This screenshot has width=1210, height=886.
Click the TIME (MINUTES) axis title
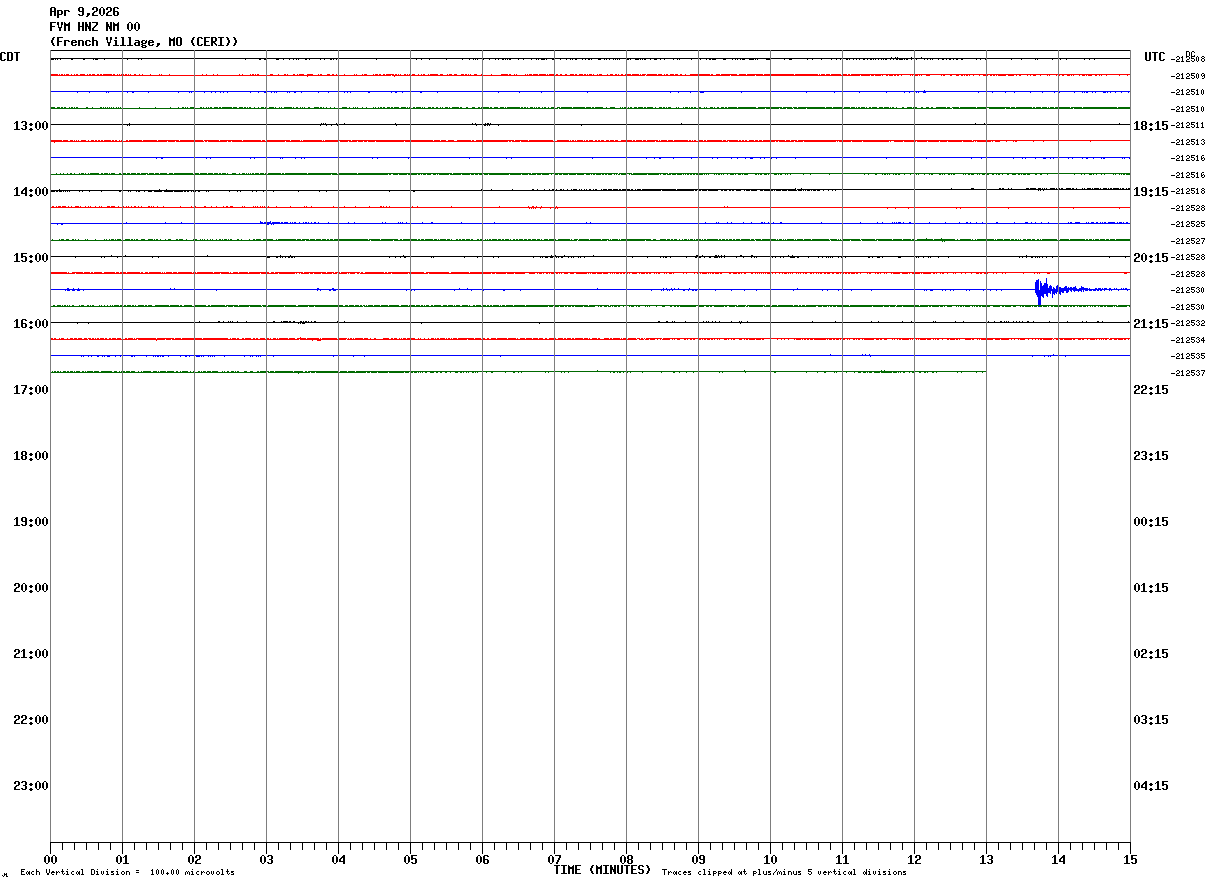click(602, 870)
